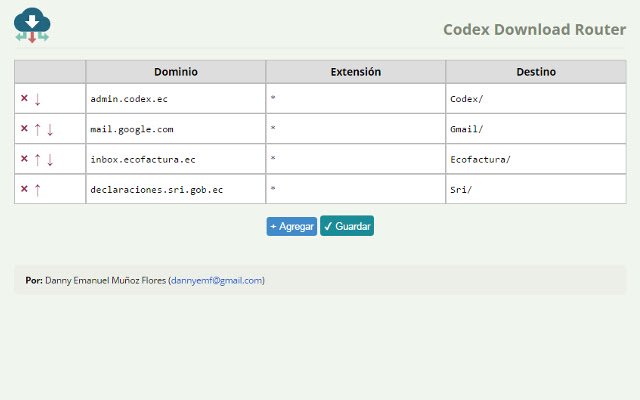640x400 pixels.
Task: Move admin.codex.ec rule down
Action: [37, 99]
